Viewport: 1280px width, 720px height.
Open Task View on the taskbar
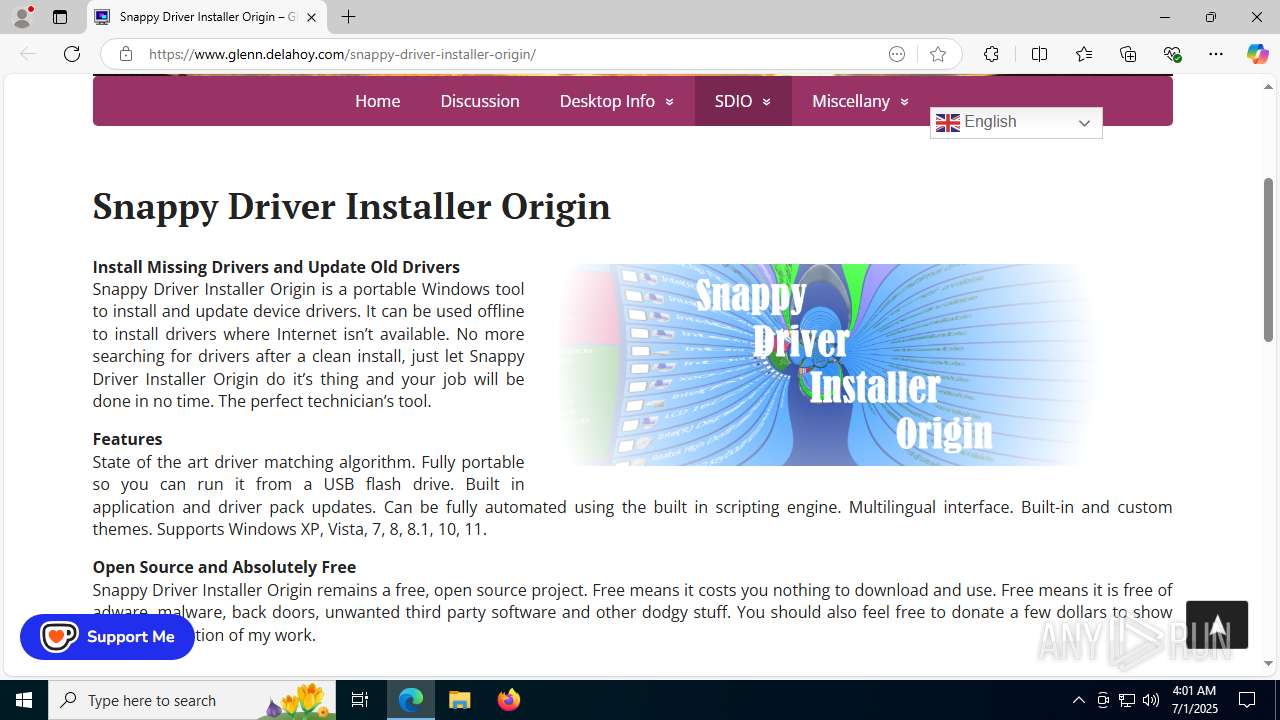(360, 700)
